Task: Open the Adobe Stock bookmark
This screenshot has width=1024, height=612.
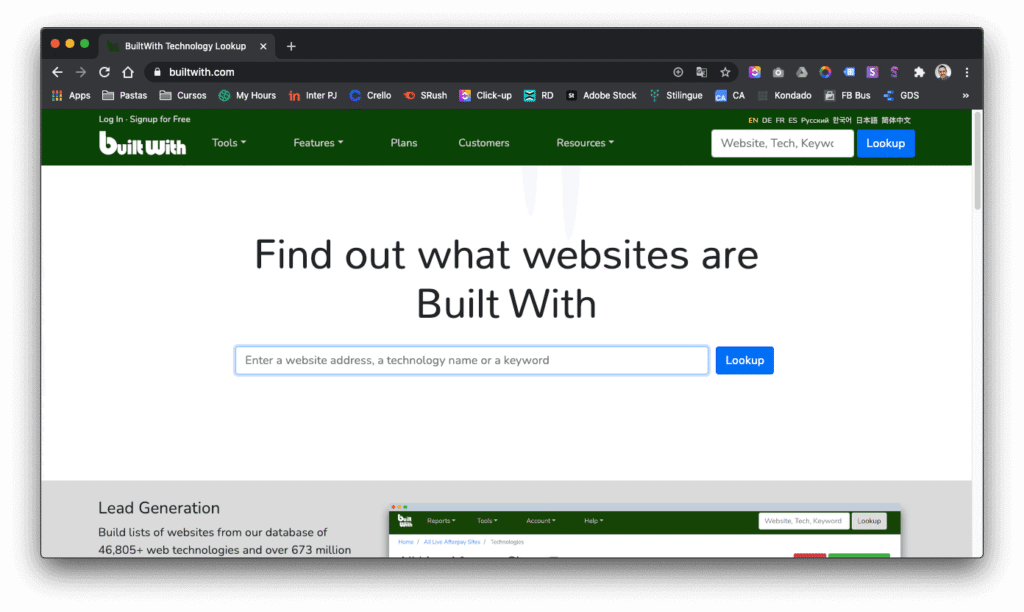Action: [601, 95]
